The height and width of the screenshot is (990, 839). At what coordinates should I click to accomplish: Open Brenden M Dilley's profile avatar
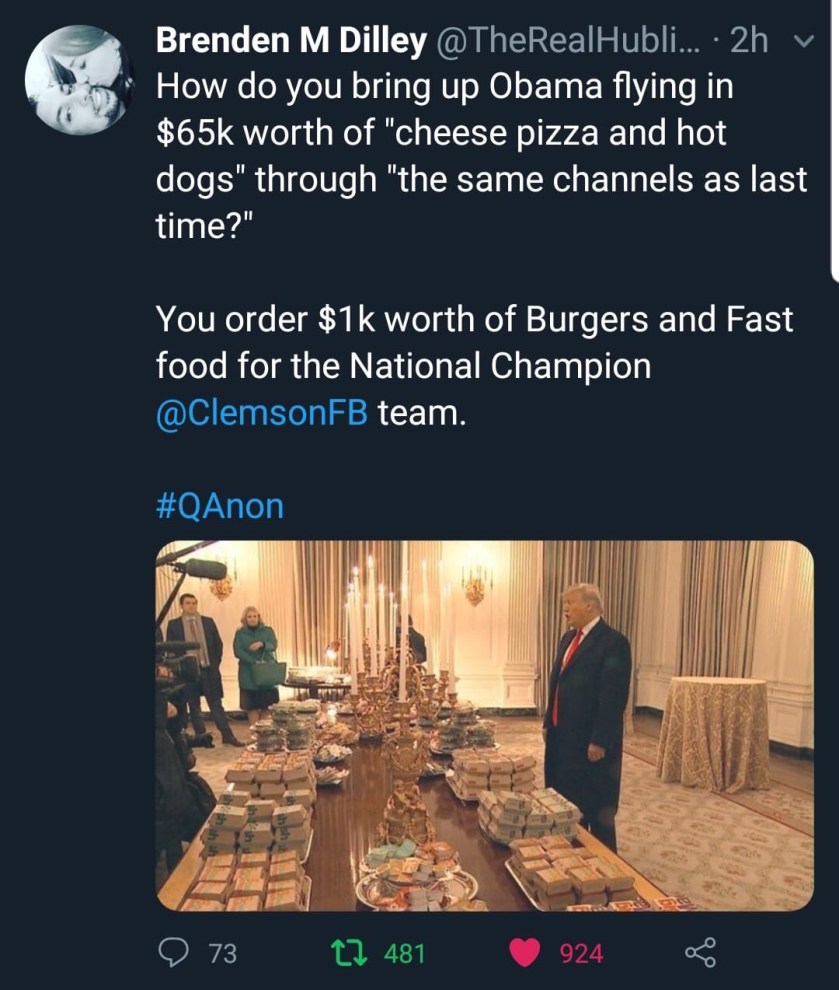(78, 79)
